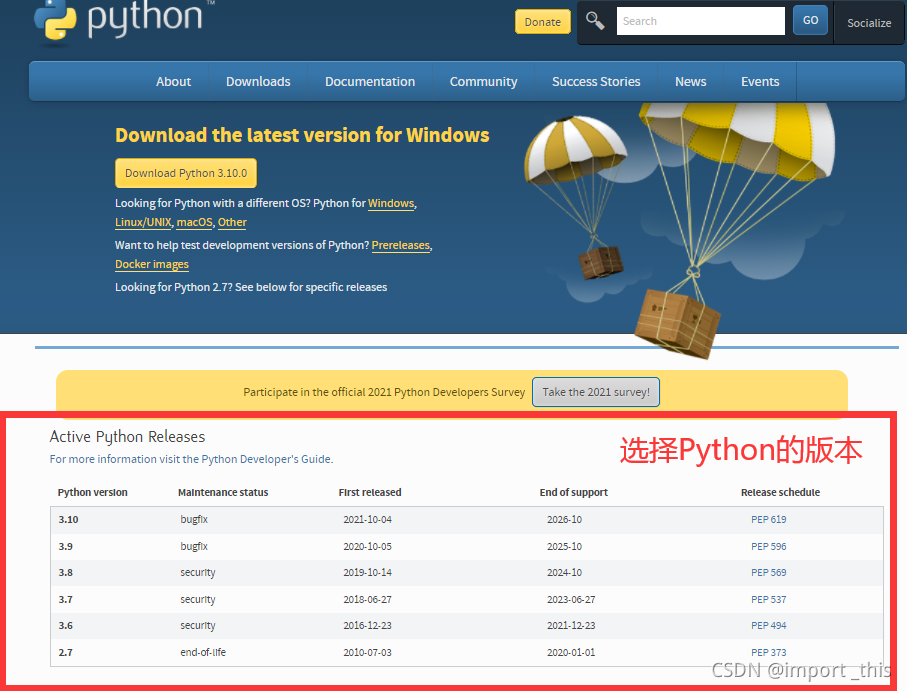Screen dimensions: 907x691
Task: Open the About menu
Action: point(174,82)
